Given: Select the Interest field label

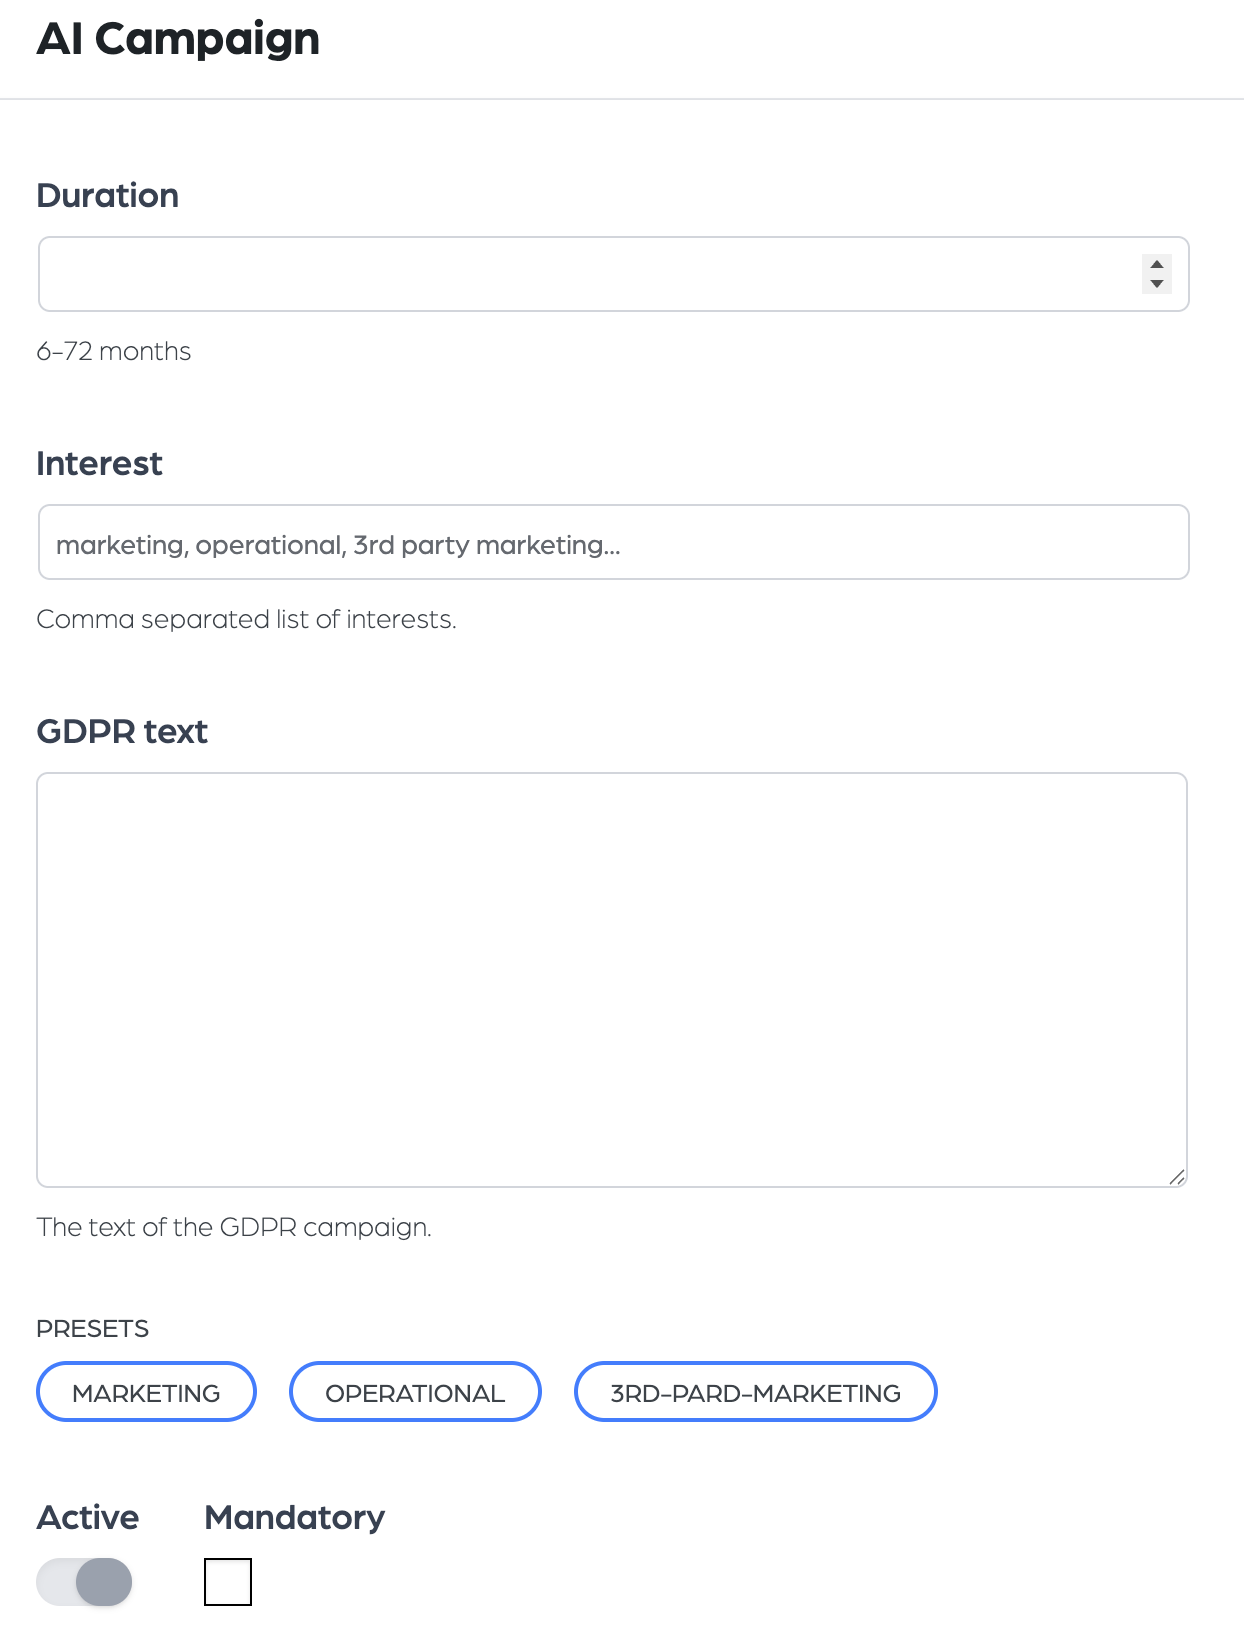Looking at the screenshot, I should (x=99, y=463).
